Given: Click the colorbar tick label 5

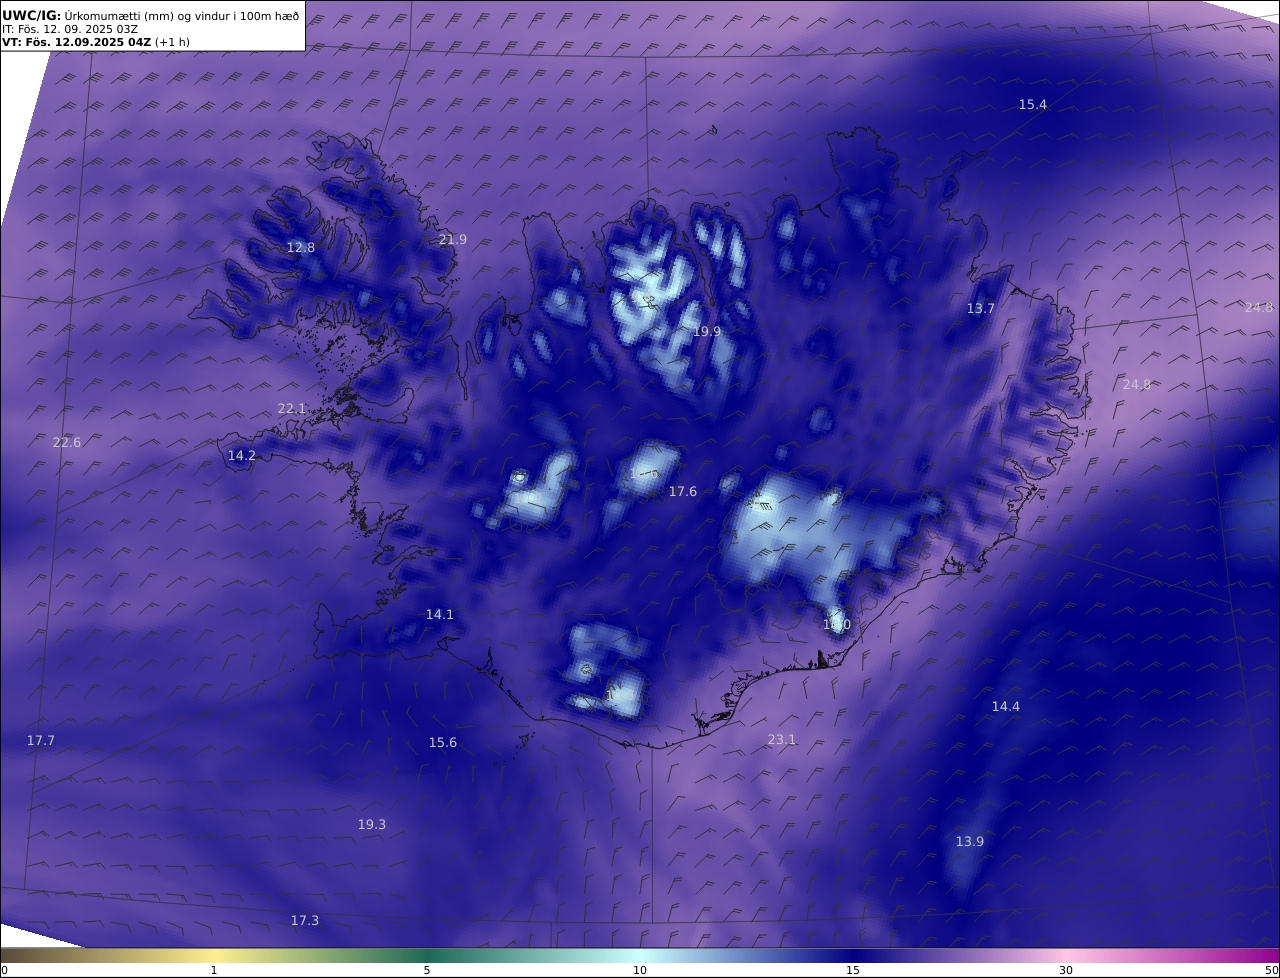Looking at the screenshot, I should 427,970.
